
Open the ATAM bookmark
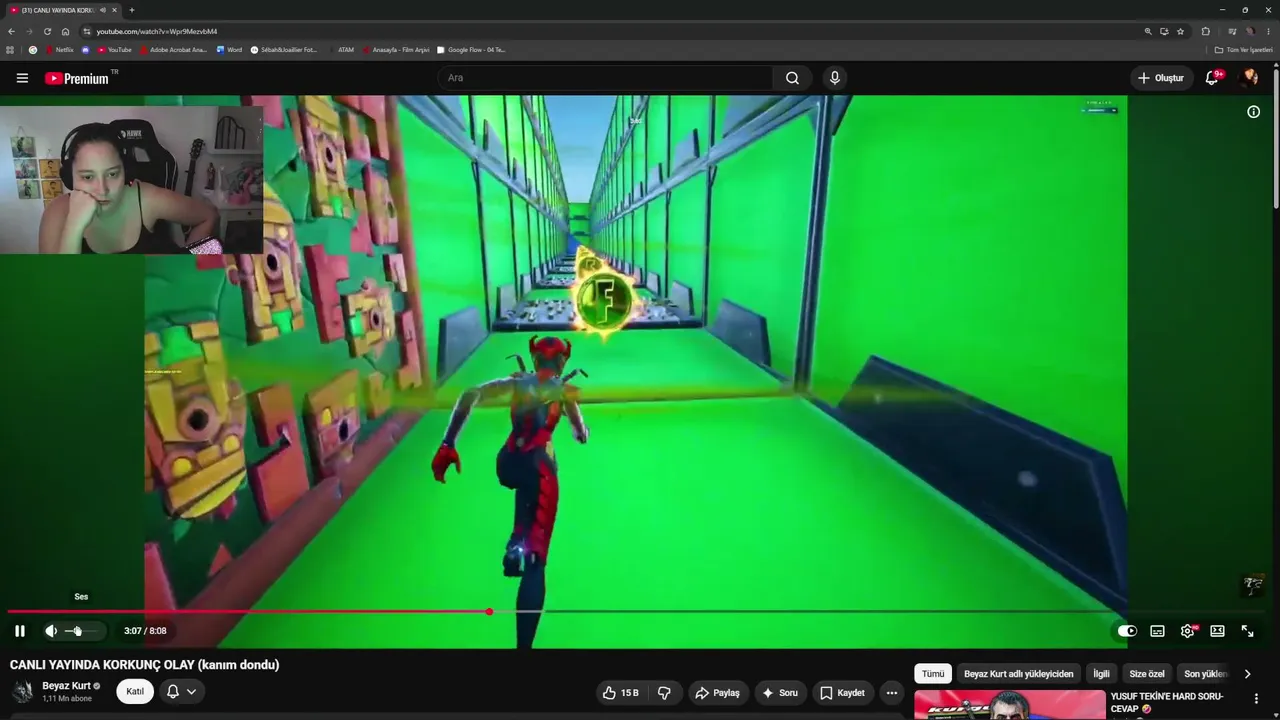tap(341, 50)
